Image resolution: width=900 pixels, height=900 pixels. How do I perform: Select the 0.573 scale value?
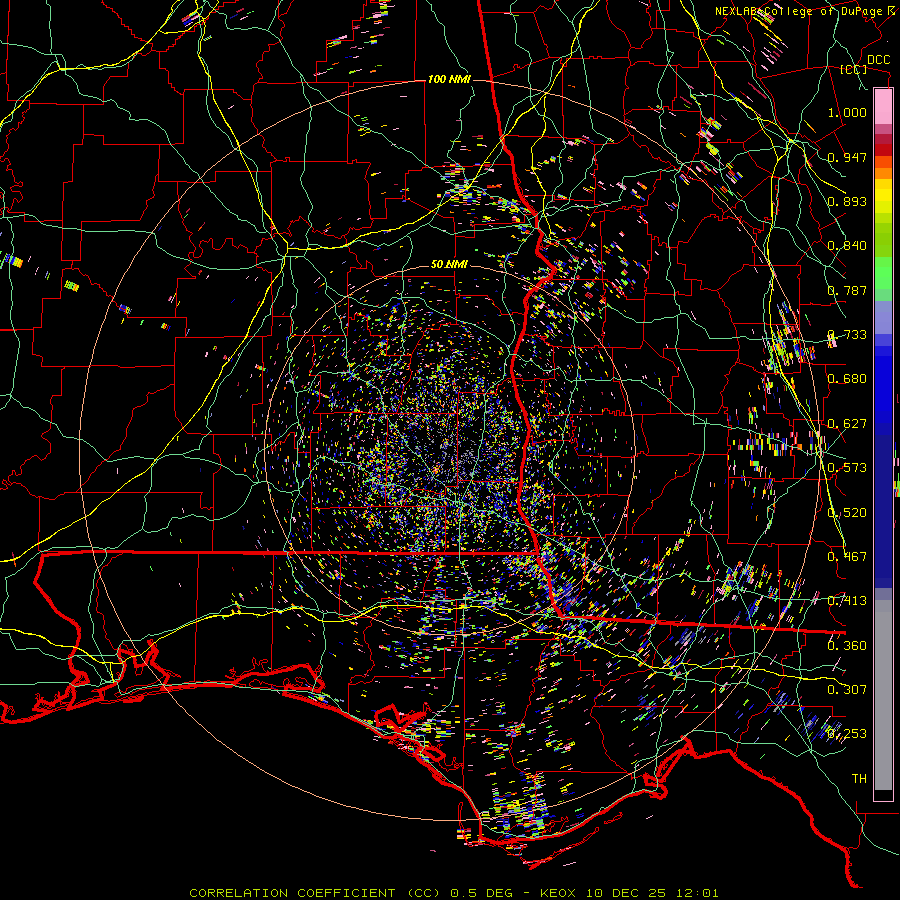click(847, 468)
